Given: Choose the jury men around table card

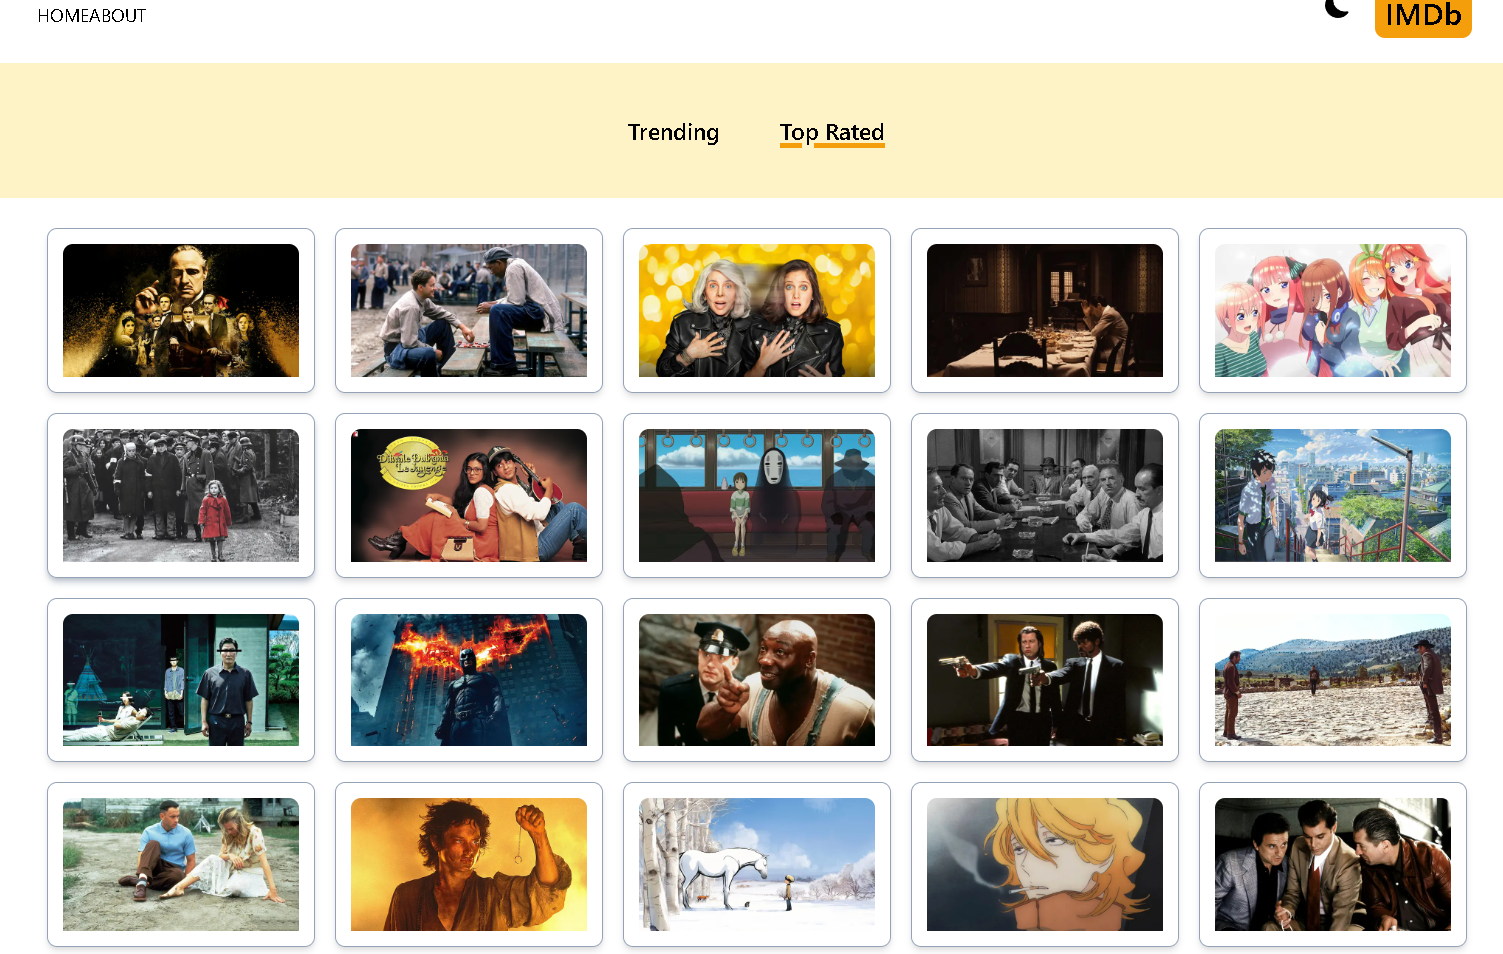Looking at the screenshot, I should pyautogui.click(x=1045, y=495).
